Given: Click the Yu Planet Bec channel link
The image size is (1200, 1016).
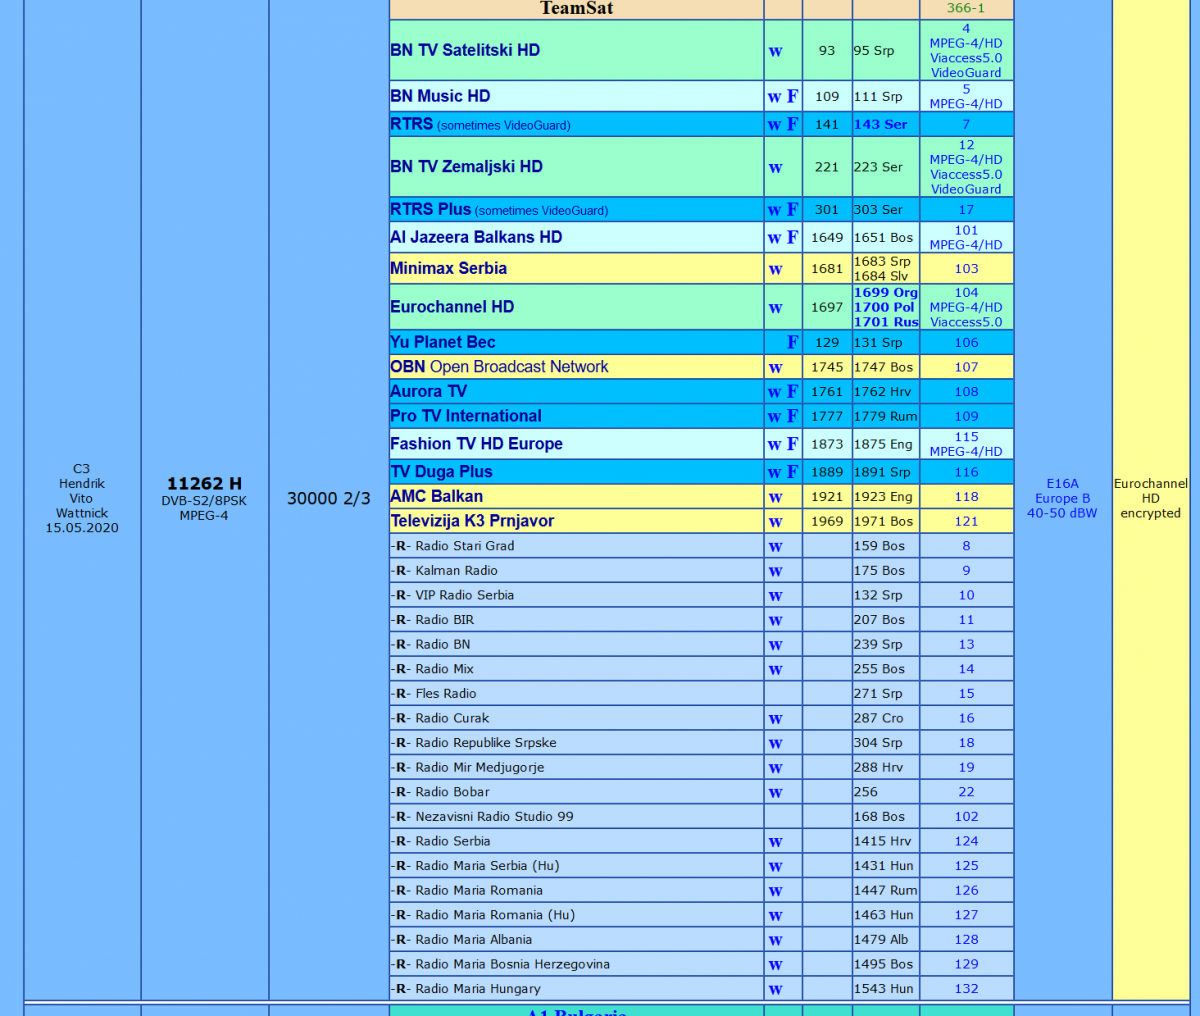Looking at the screenshot, I should (442, 342).
